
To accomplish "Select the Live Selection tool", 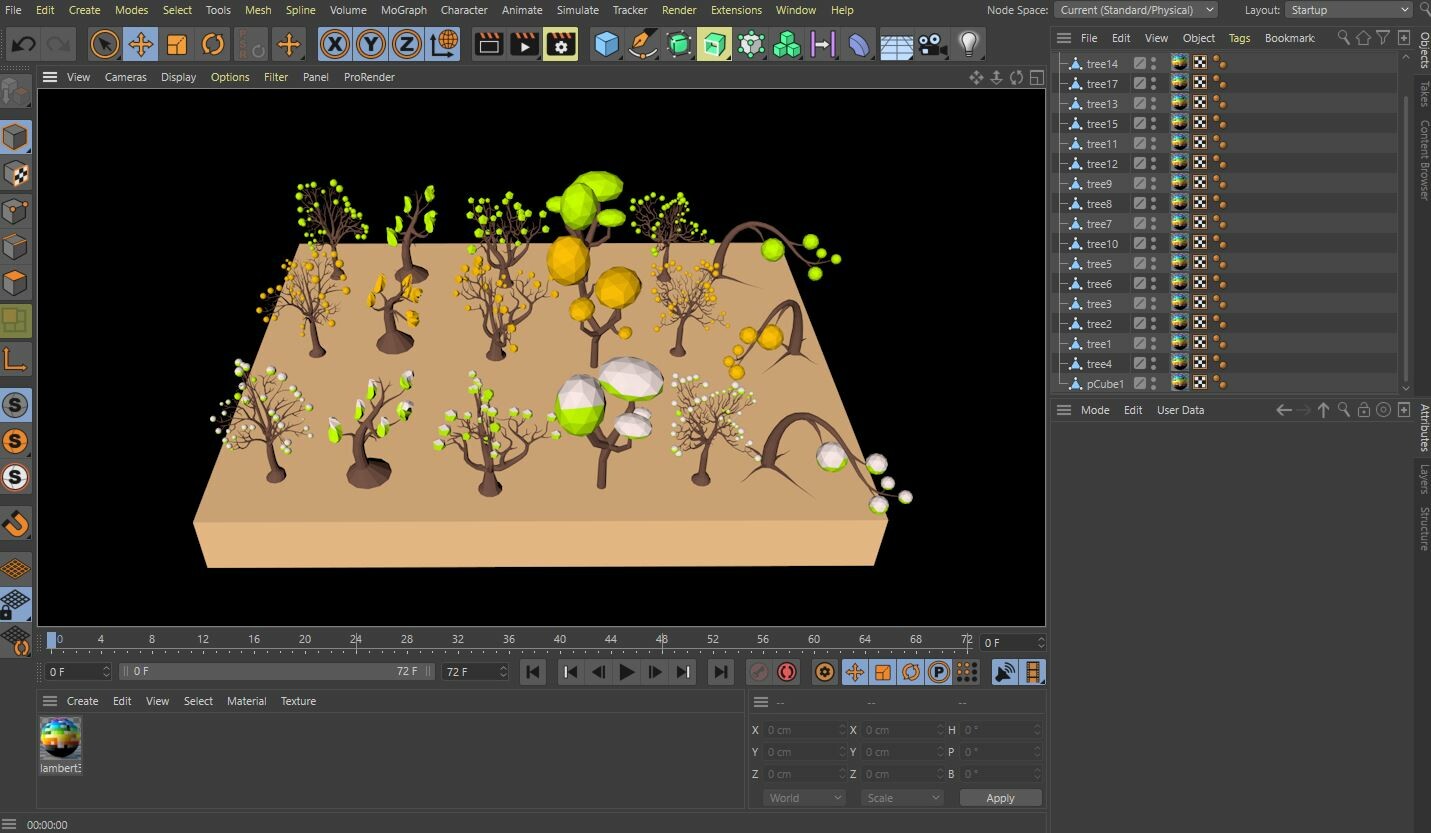I will (104, 44).
